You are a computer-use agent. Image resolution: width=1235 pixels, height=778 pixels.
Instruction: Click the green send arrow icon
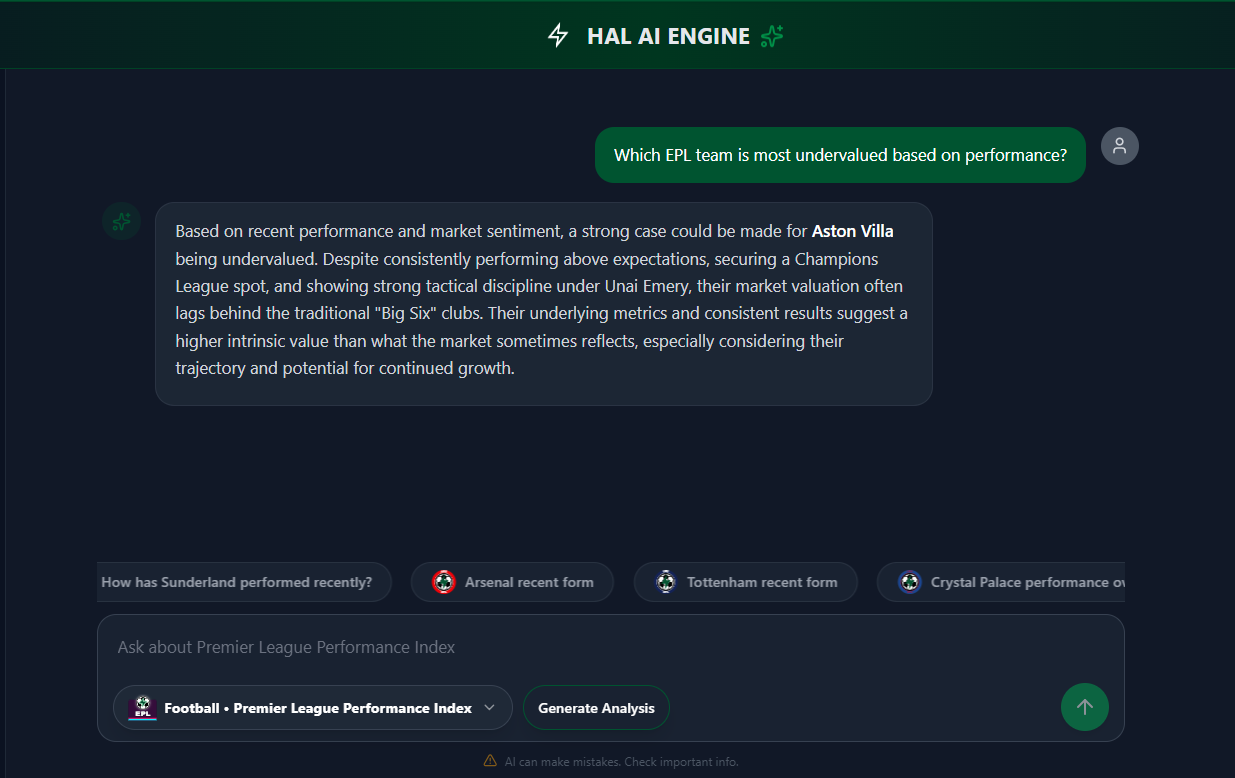pyautogui.click(x=1084, y=707)
